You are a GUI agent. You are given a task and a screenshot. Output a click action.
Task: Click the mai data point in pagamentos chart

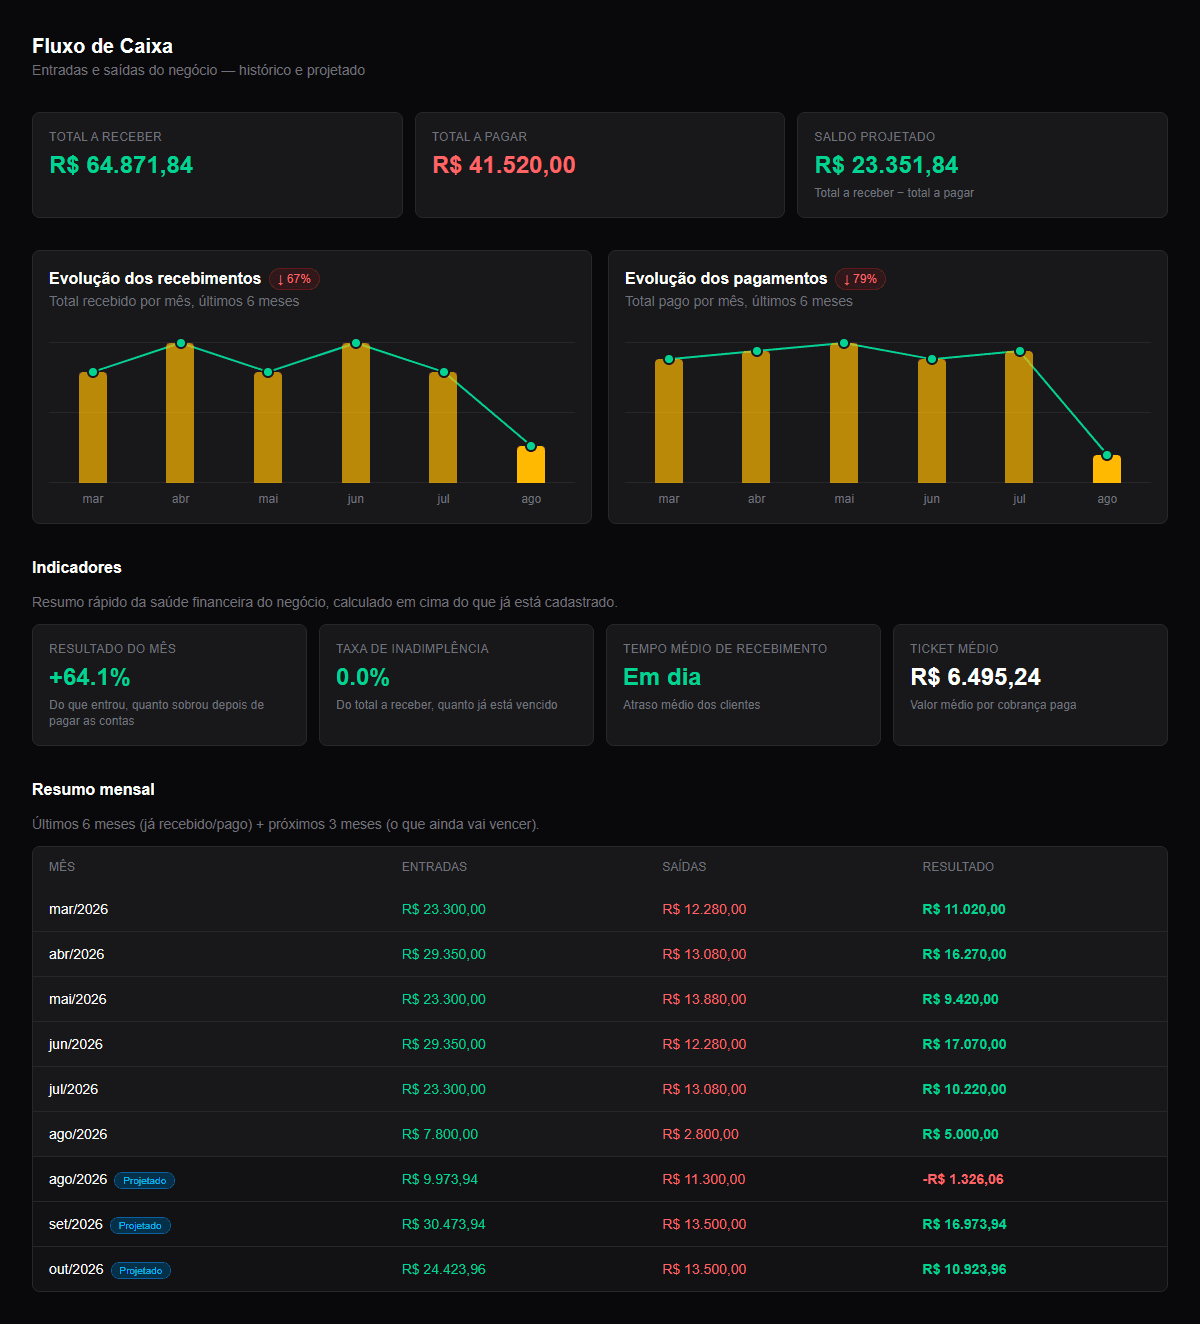coord(844,343)
